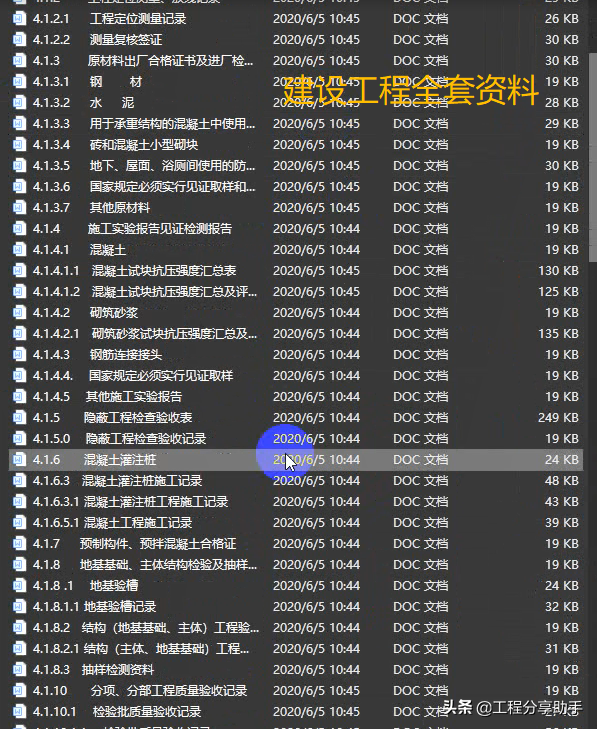Click the document icon for file 4.1.2.2

tap(19, 40)
